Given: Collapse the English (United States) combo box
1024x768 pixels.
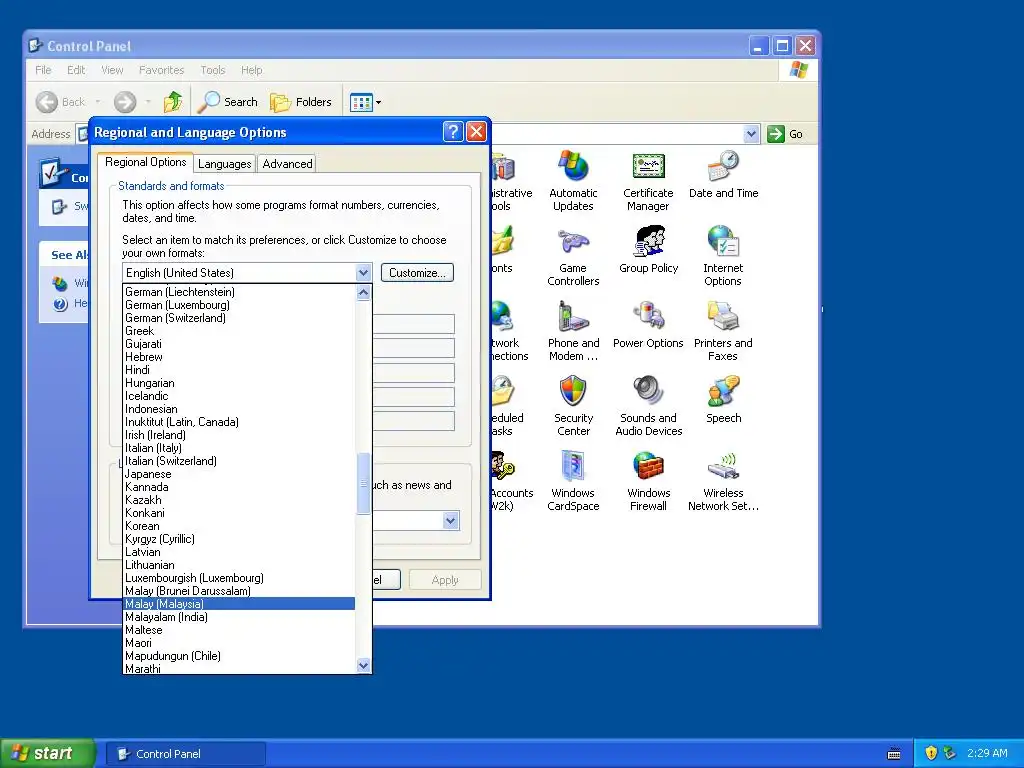Looking at the screenshot, I should [363, 273].
